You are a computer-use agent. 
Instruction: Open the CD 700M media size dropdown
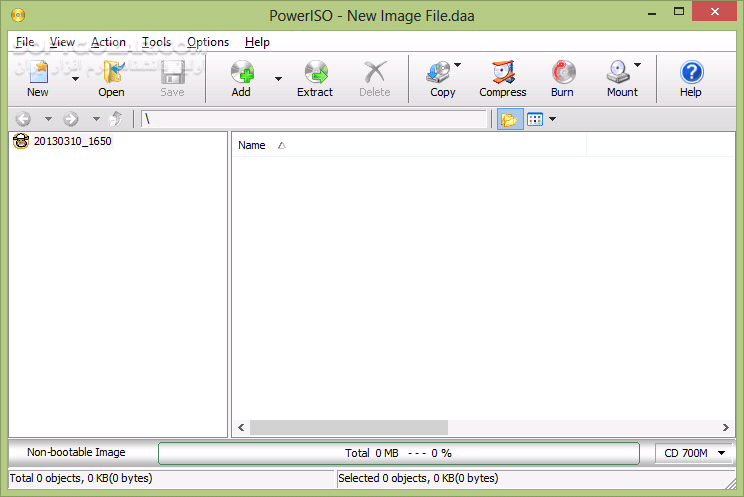tap(695, 453)
